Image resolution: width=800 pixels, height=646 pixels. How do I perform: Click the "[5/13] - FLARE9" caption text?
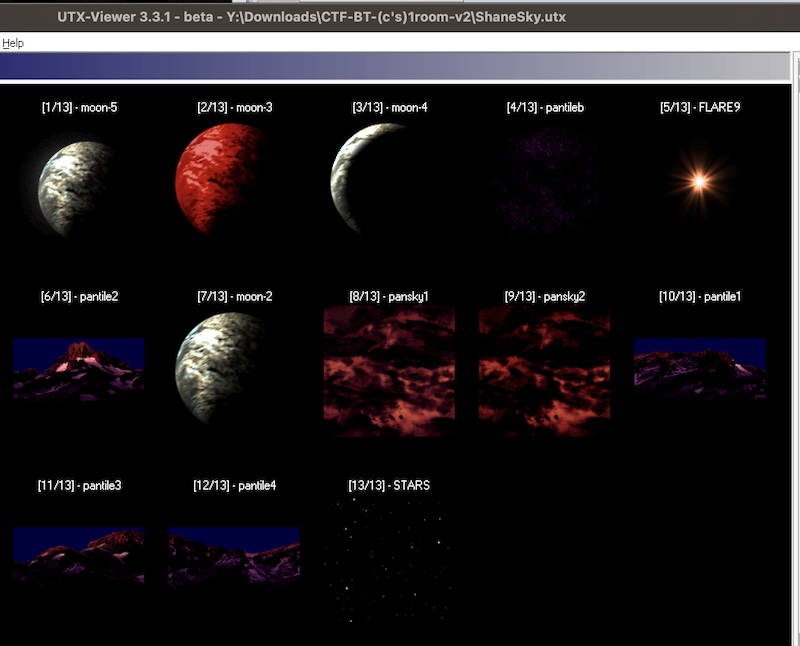tap(699, 107)
